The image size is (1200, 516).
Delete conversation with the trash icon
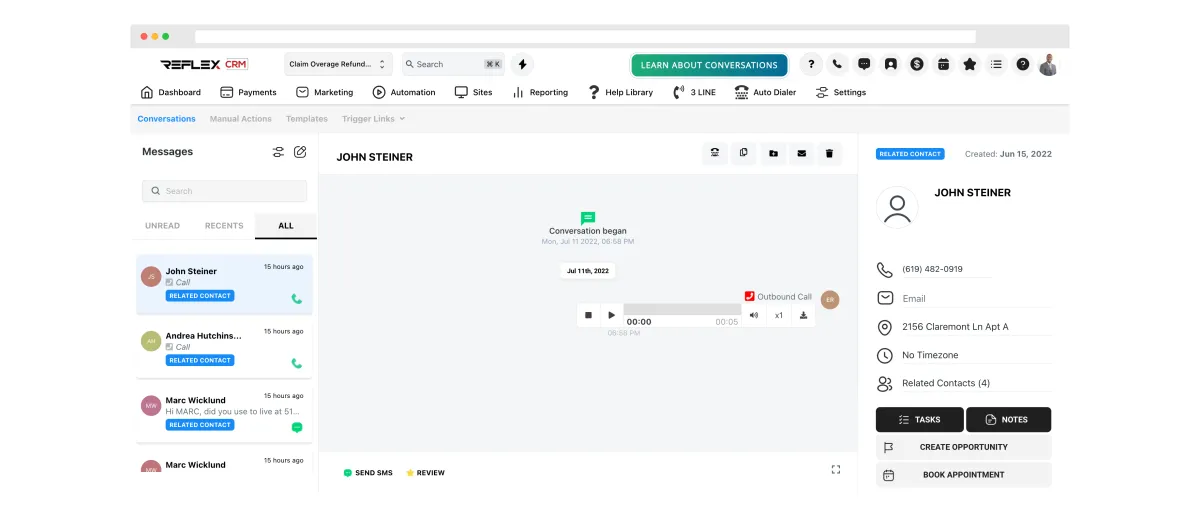(x=829, y=153)
